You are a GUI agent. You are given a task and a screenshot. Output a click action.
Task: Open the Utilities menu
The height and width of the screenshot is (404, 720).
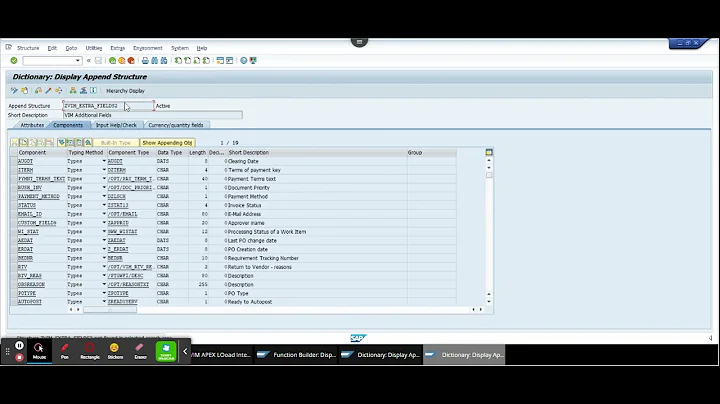tap(94, 48)
